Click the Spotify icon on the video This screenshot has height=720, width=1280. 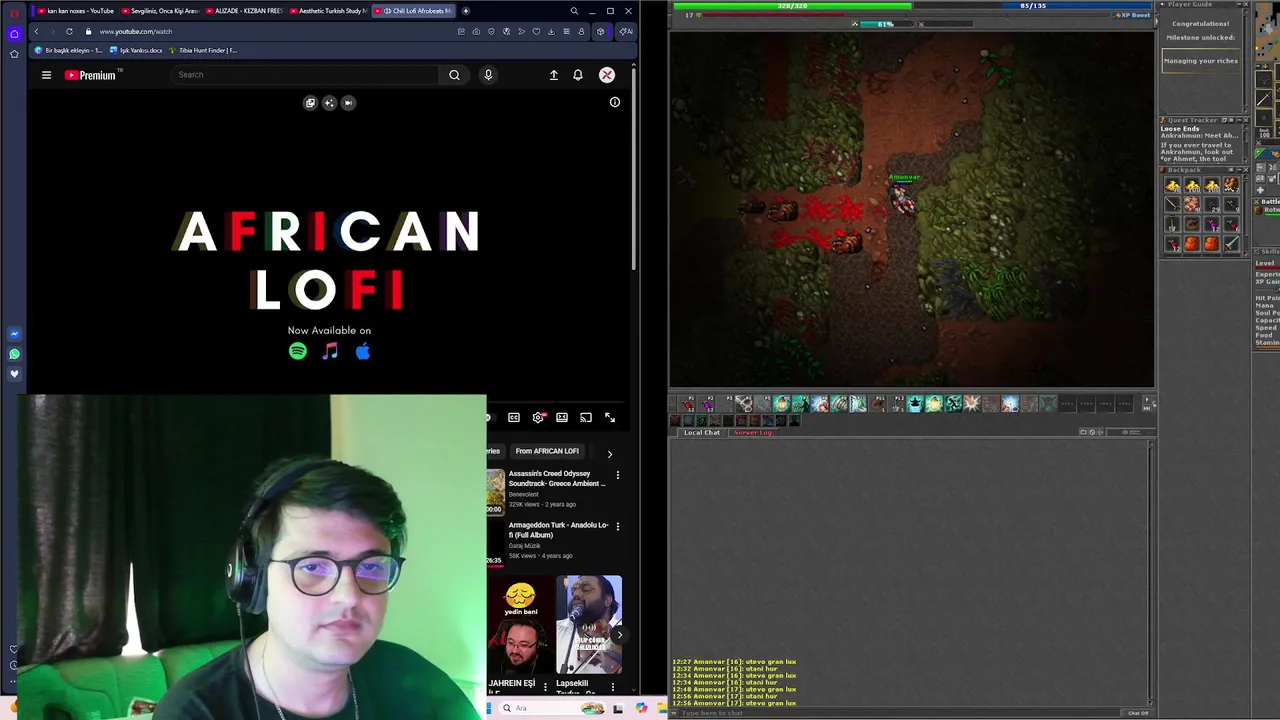tap(298, 351)
